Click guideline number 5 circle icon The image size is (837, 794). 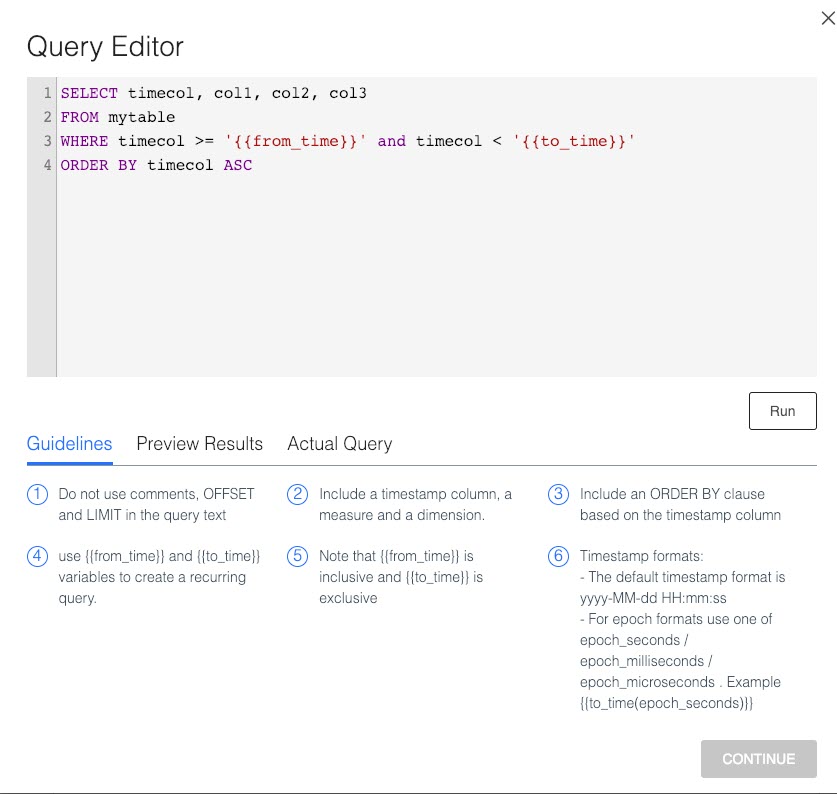point(298,557)
